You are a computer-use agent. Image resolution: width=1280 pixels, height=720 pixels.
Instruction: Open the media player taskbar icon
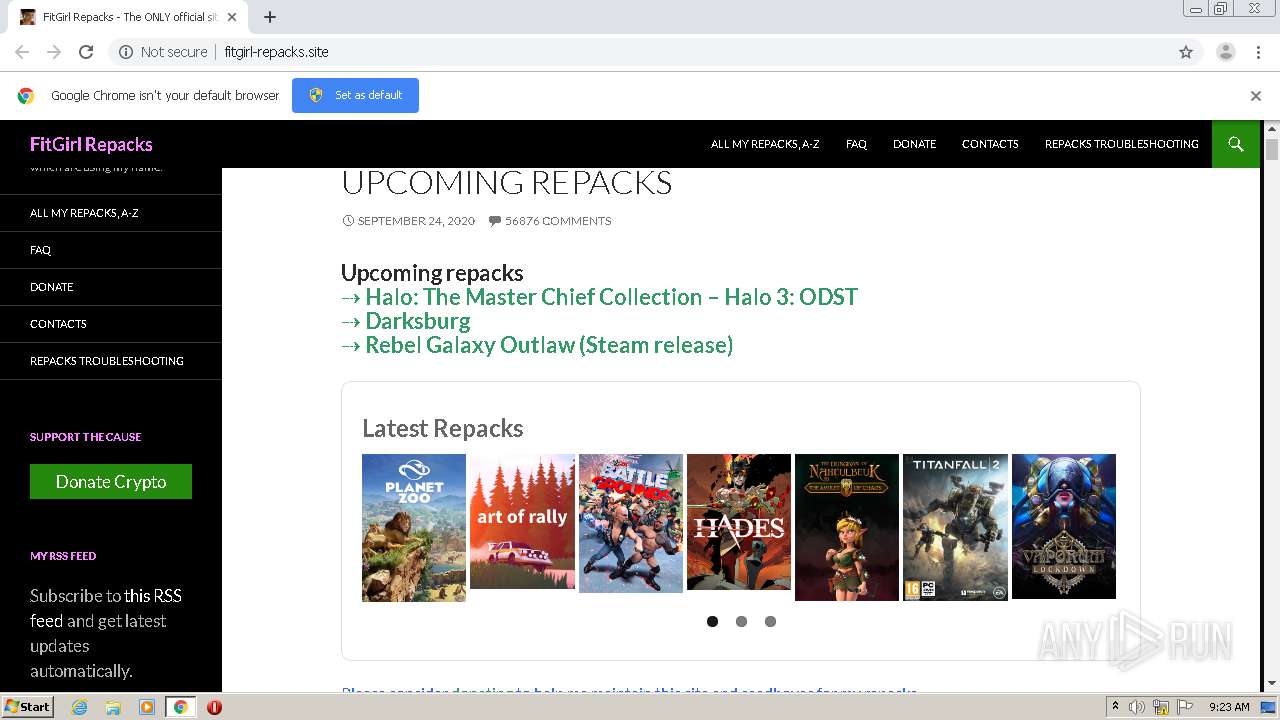tap(147, 707)
